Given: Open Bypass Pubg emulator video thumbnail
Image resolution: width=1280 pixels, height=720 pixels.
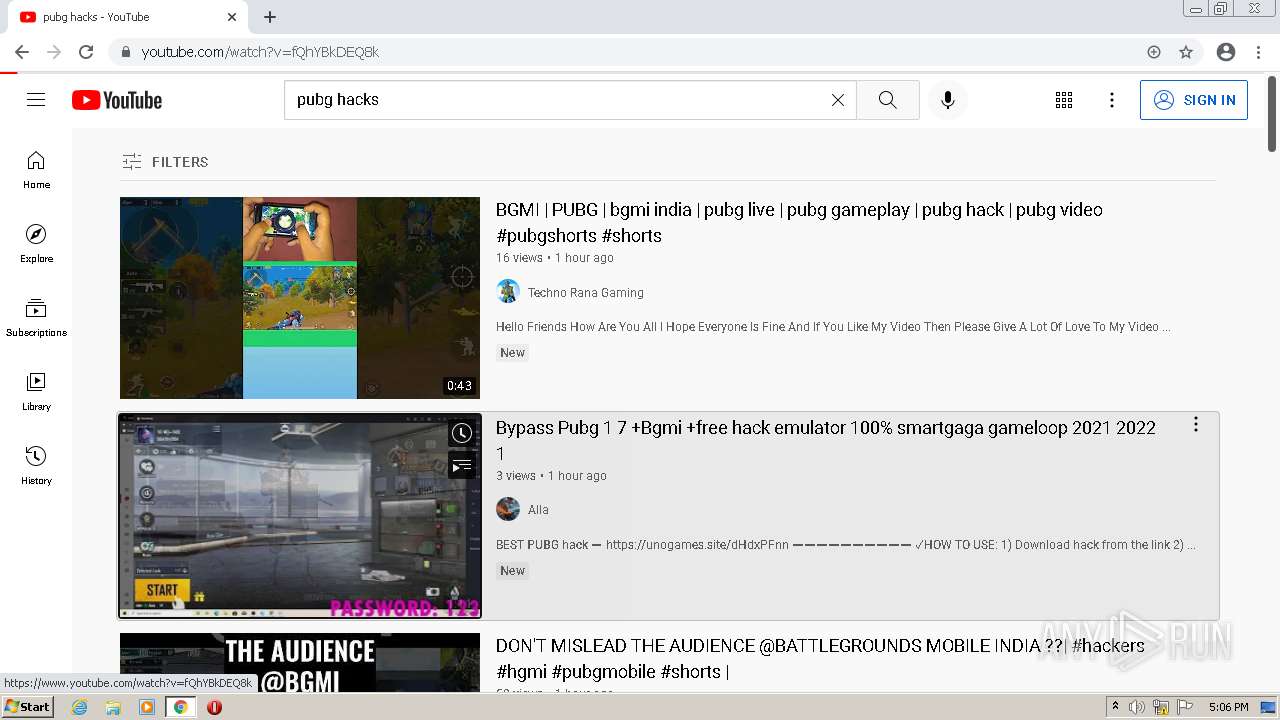Looking at the screenshot, I should (300, 516).
